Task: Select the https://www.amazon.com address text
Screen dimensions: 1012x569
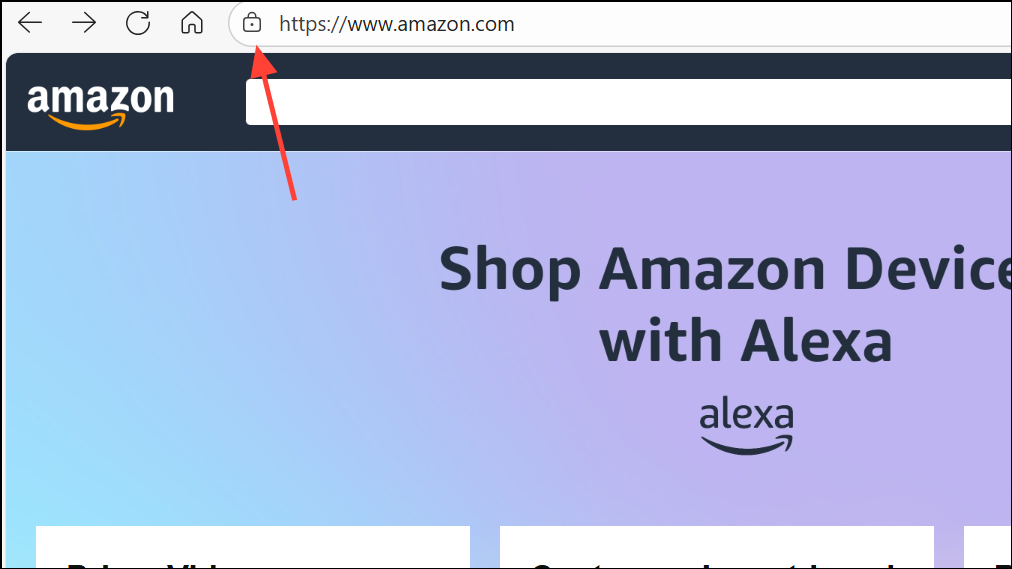Action: (396, 25)
